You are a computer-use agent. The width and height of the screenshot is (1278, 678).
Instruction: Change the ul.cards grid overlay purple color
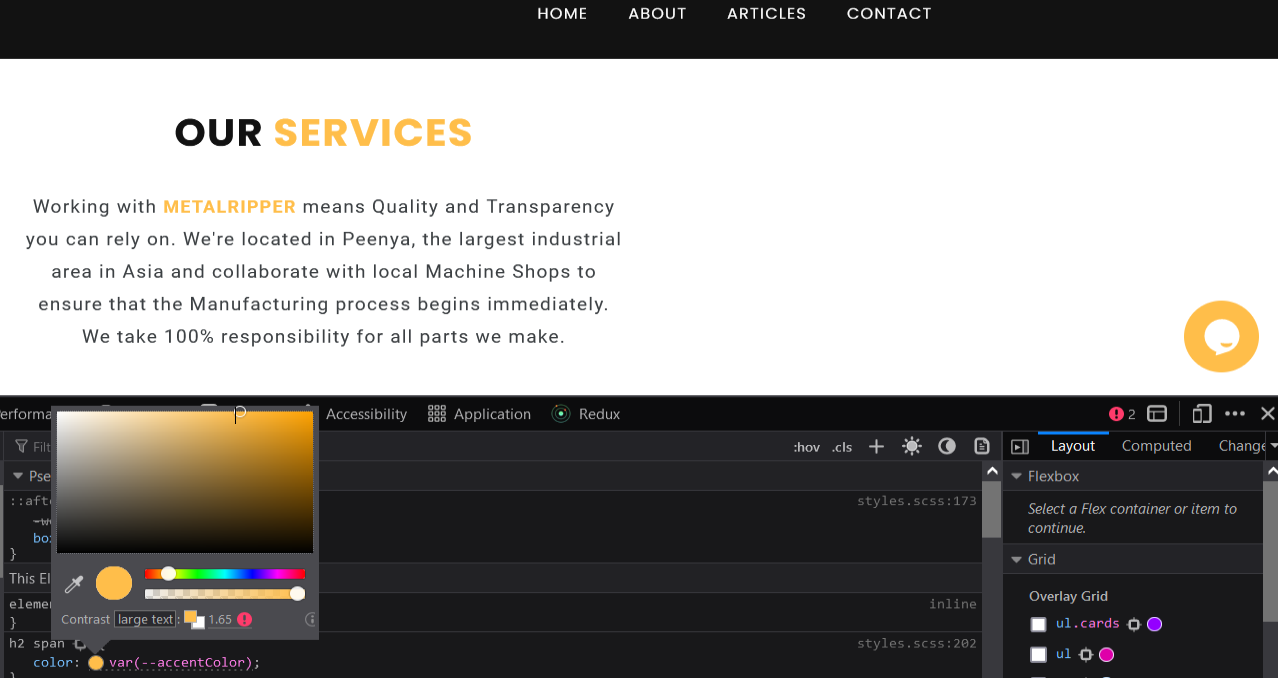[1154, 624]
